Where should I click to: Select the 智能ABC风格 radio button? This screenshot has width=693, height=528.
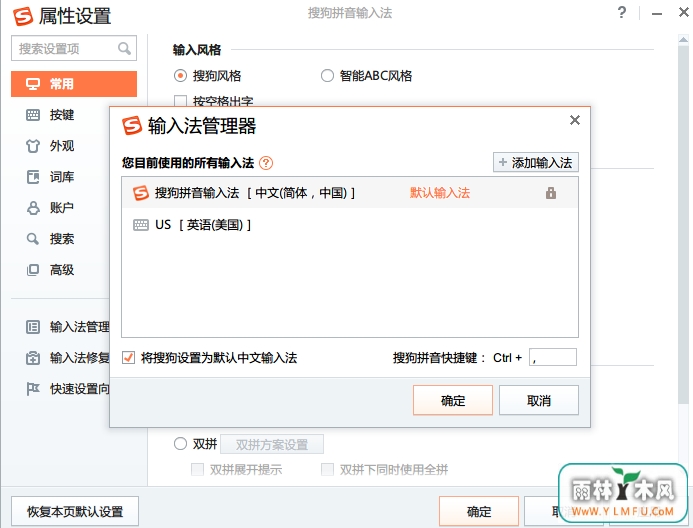327,76
